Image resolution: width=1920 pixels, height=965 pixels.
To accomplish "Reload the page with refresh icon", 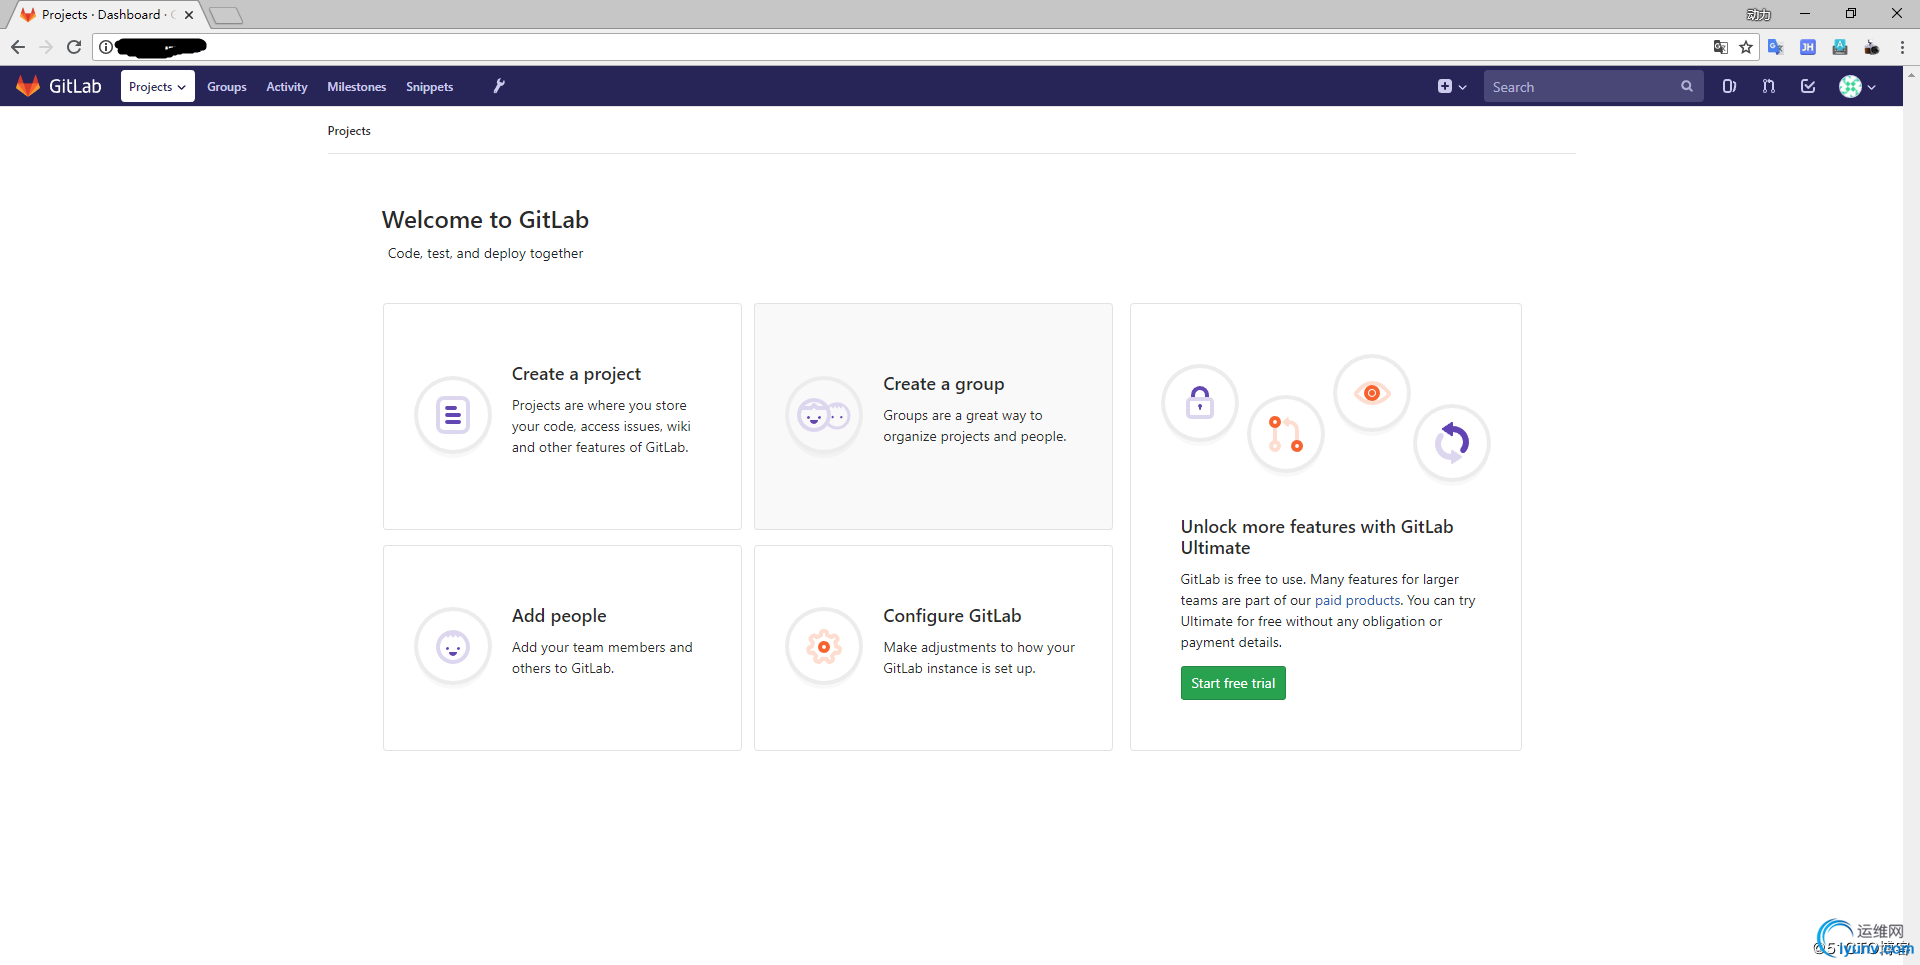I will 74,47.
